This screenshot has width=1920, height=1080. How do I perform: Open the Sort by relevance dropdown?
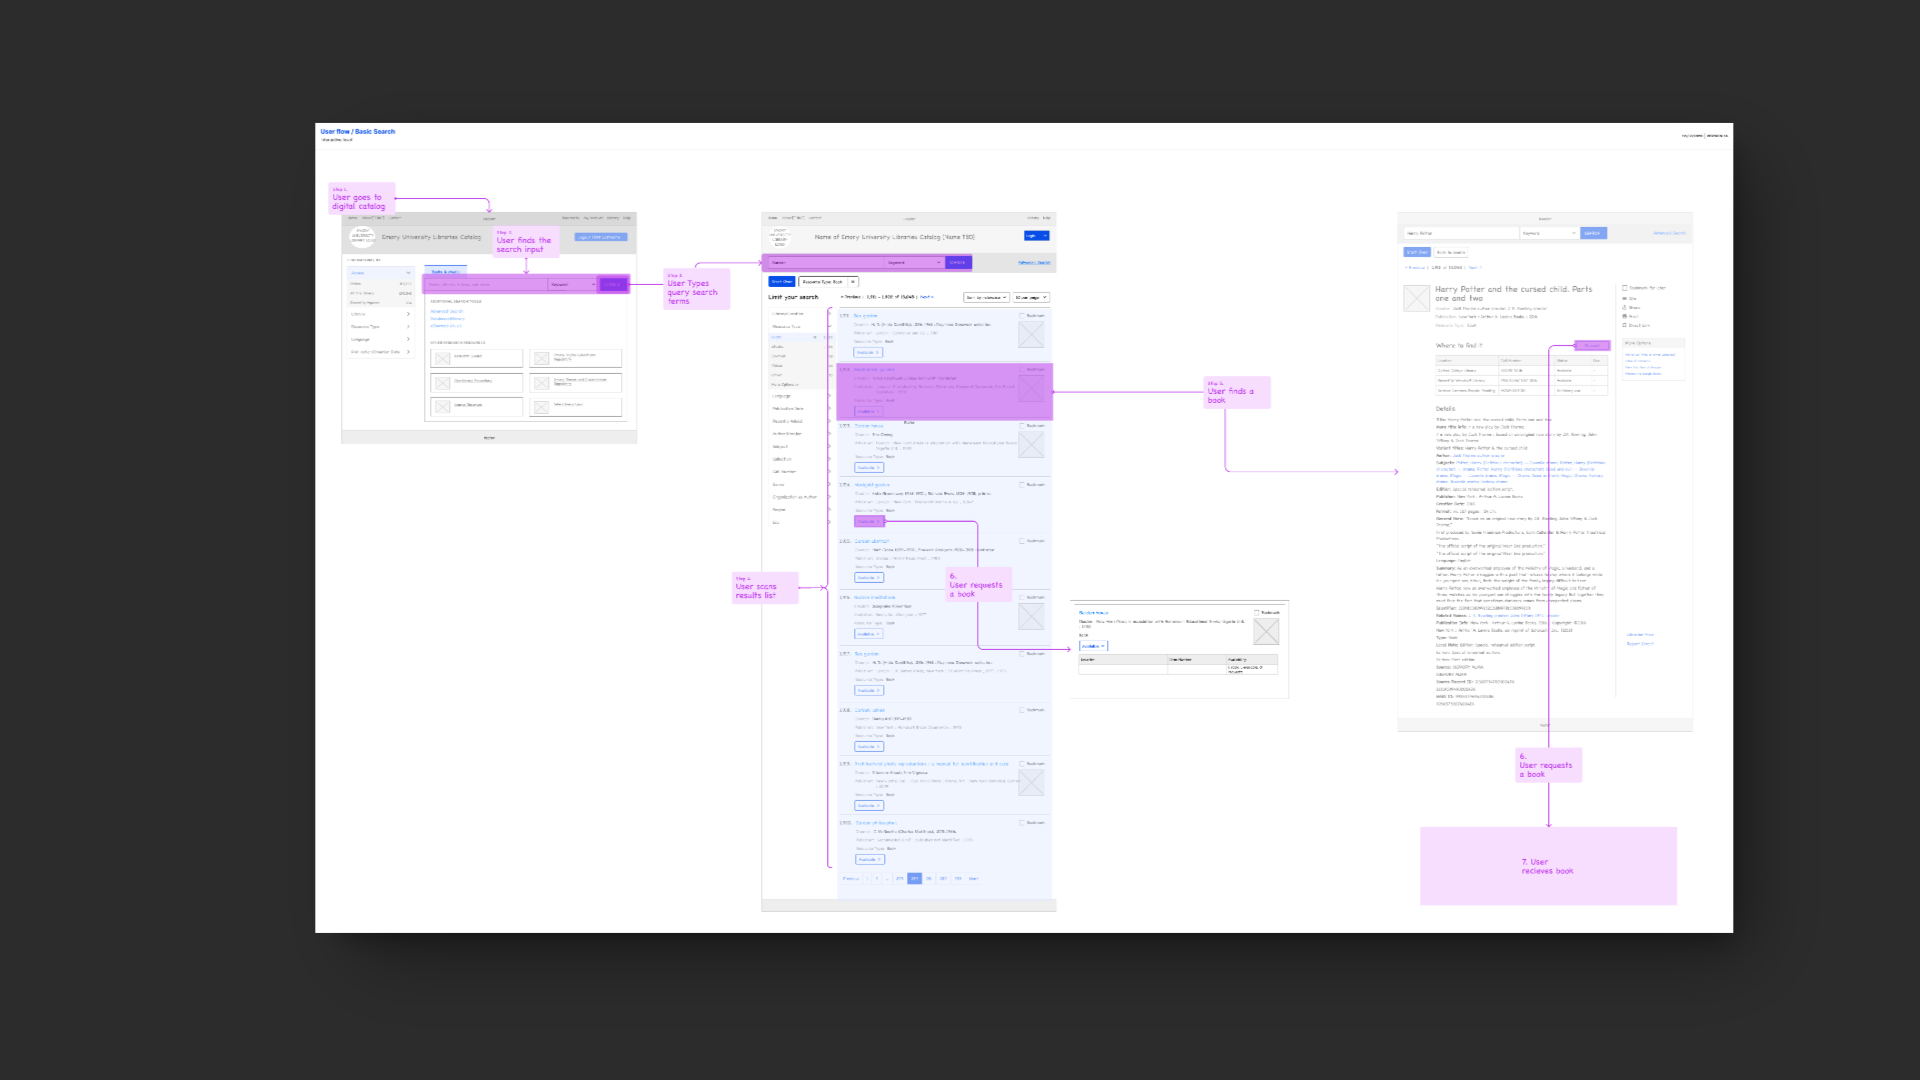point(986,297)
